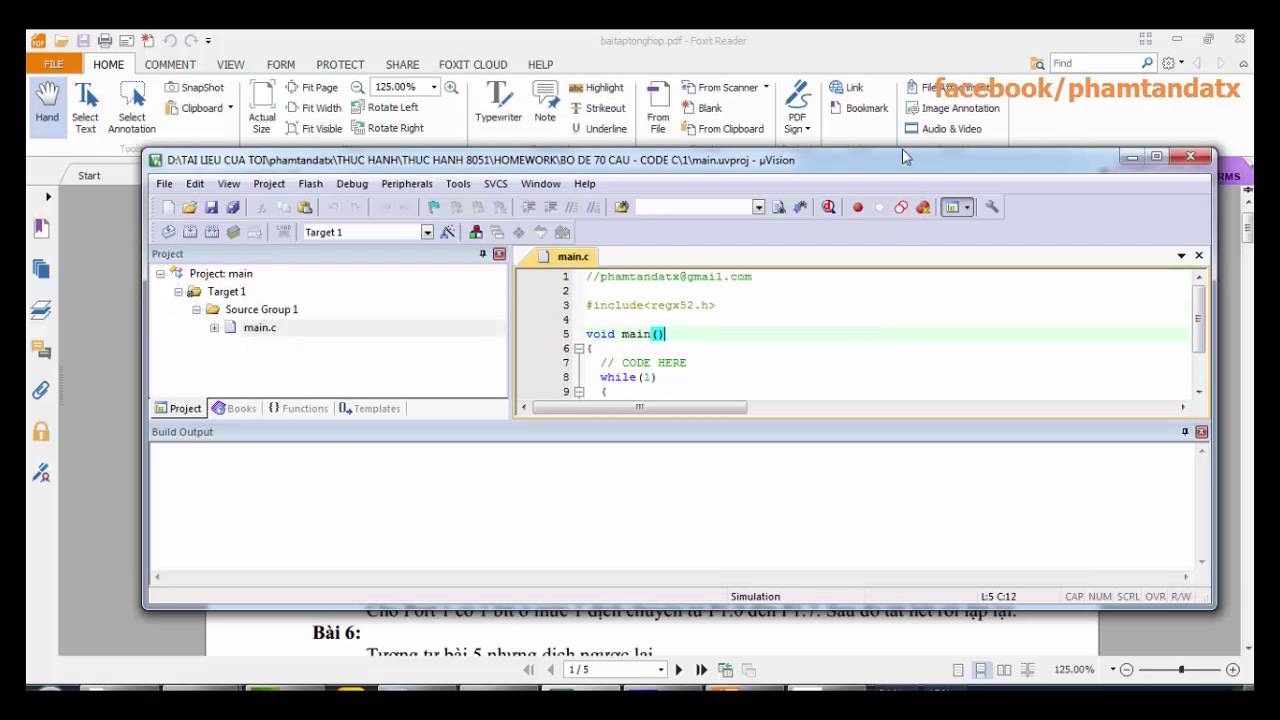Image resolution: width=1280 pixels, height=720 pixels.
Task: Open the Peripherals menu
Action: (407, 184)
